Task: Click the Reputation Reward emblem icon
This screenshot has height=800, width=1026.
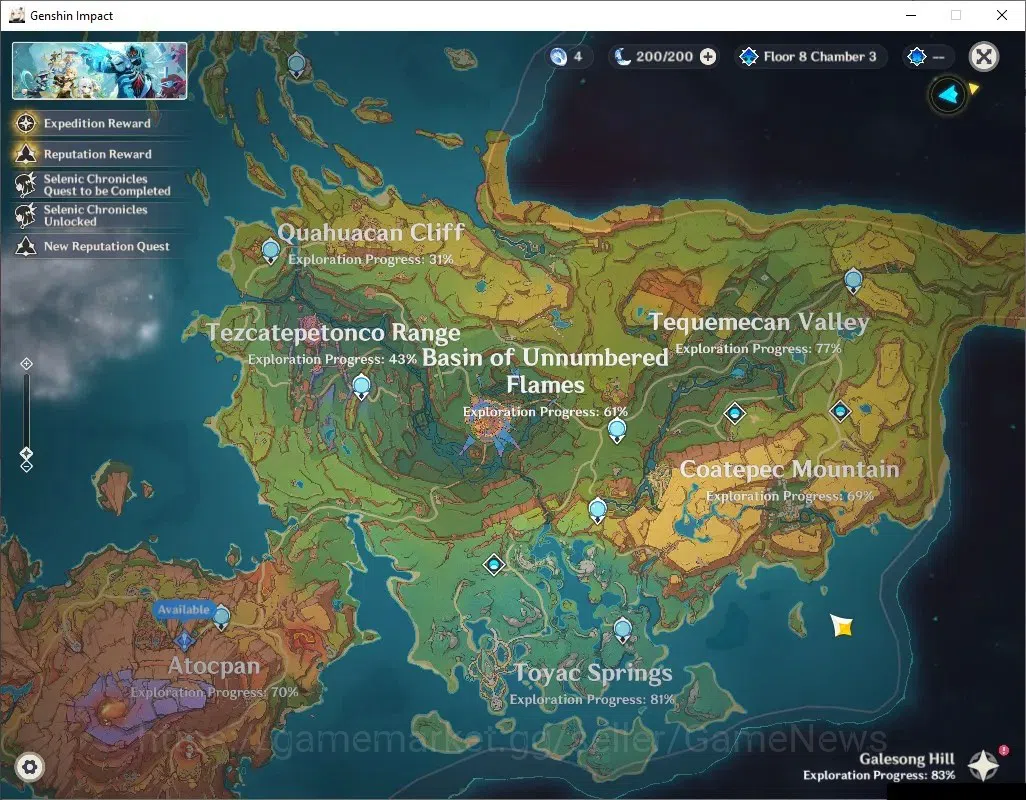Action: (26, 154)
